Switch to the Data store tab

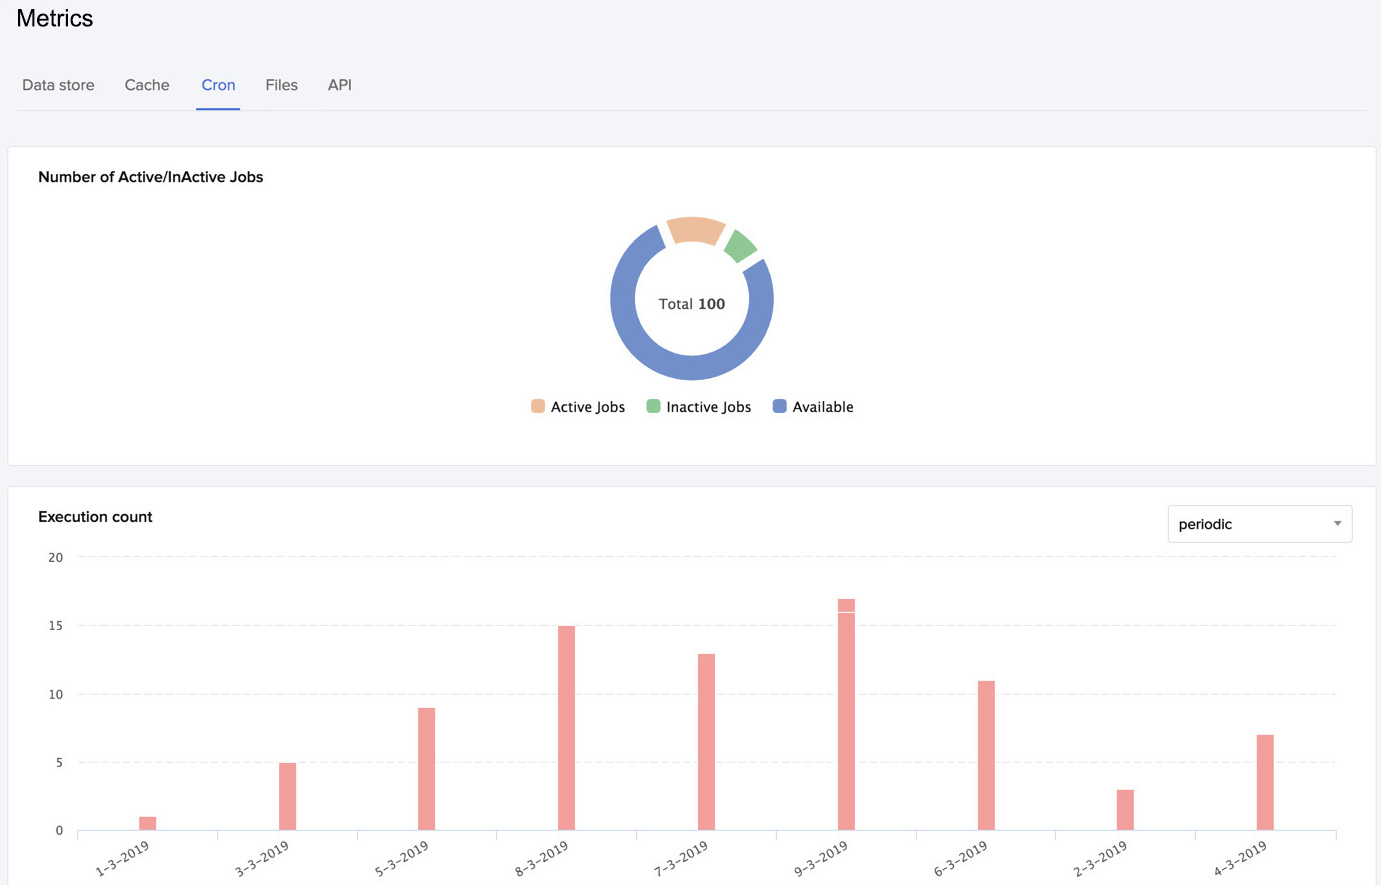tap(58, 85)
